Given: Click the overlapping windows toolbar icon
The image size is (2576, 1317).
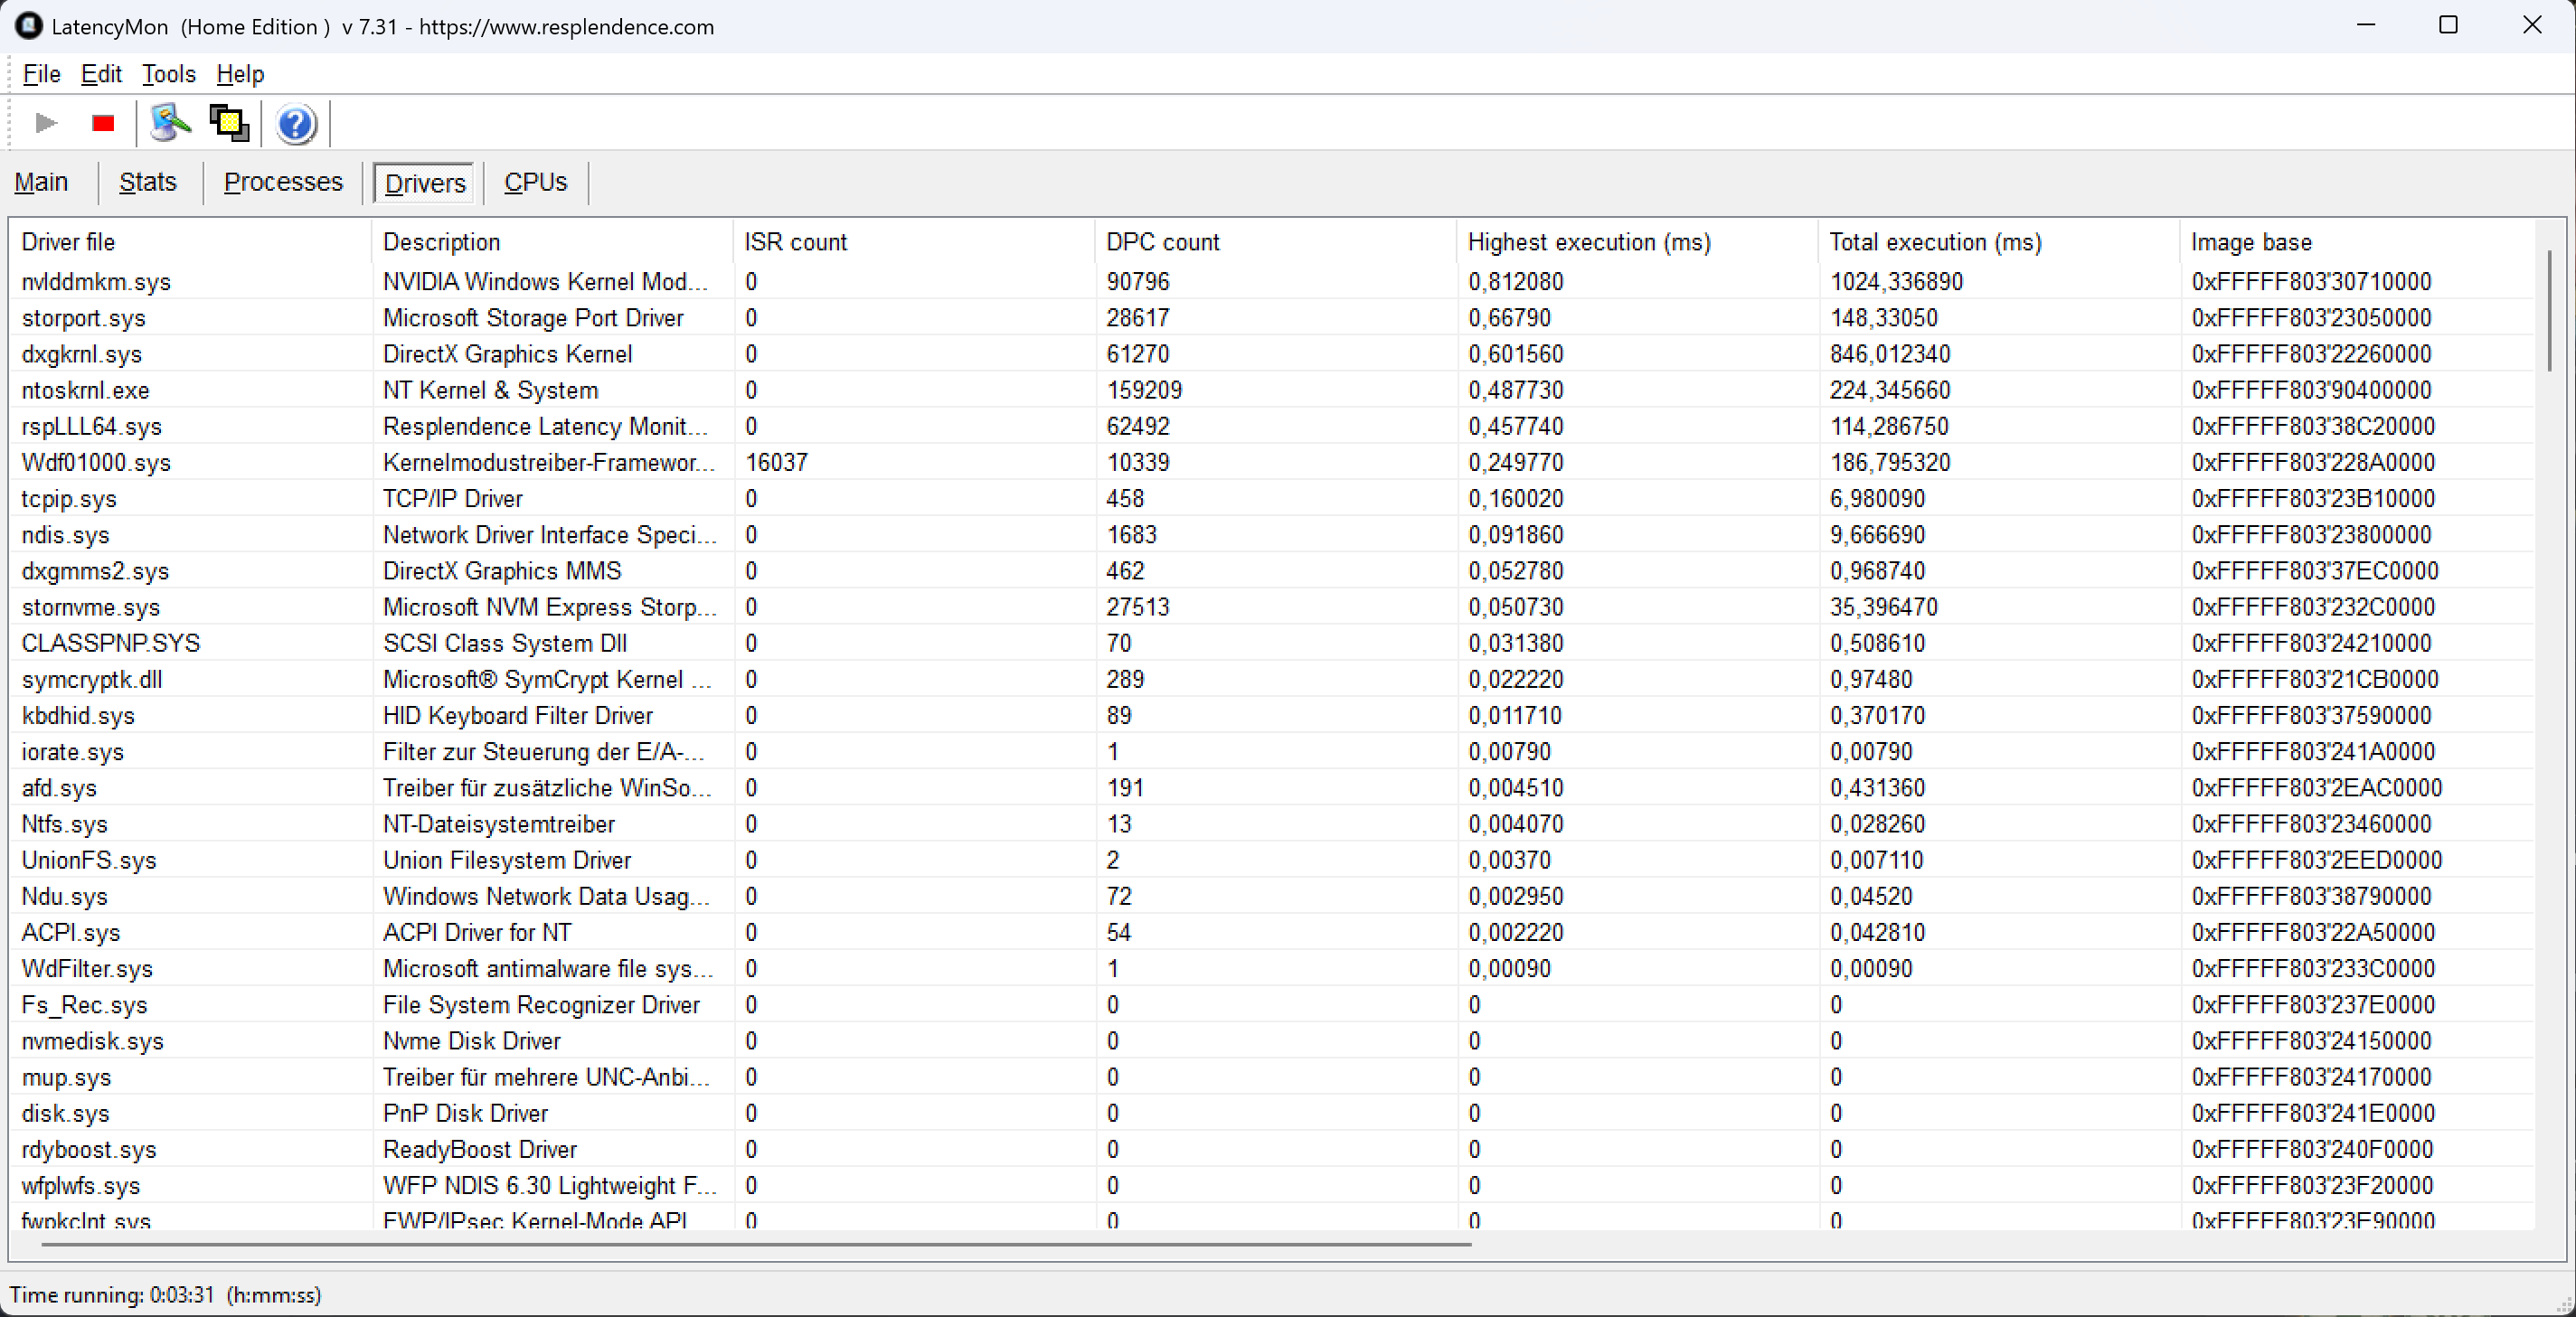Looking at the screenshot, I should tap(229, 123).
